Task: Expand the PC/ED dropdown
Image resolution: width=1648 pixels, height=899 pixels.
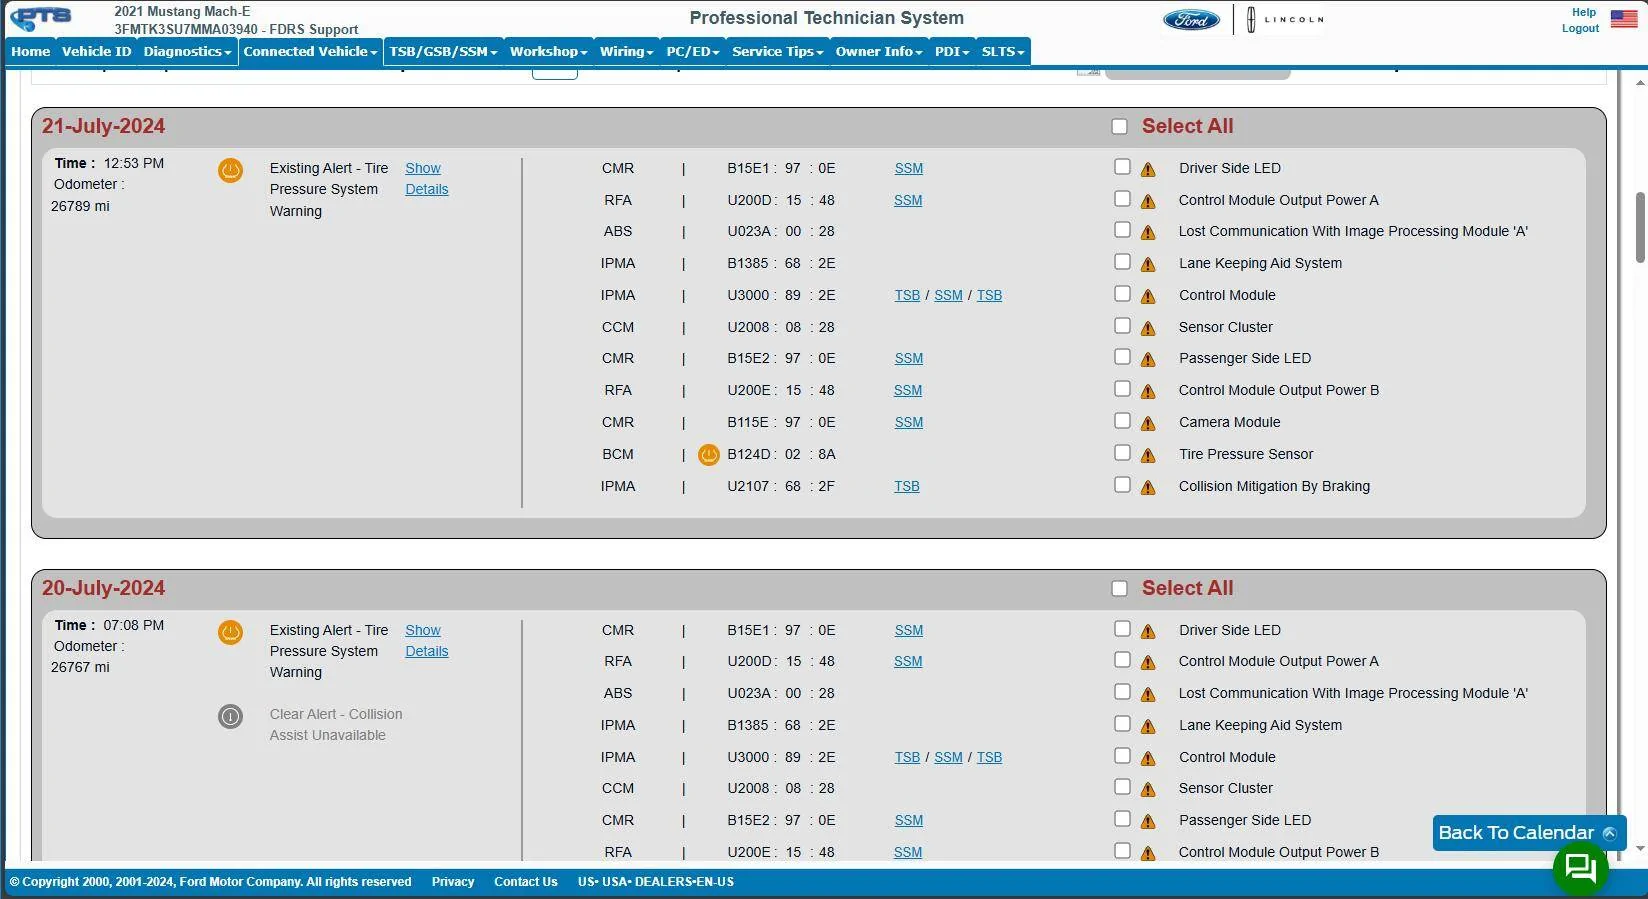Action: point(693,52)
